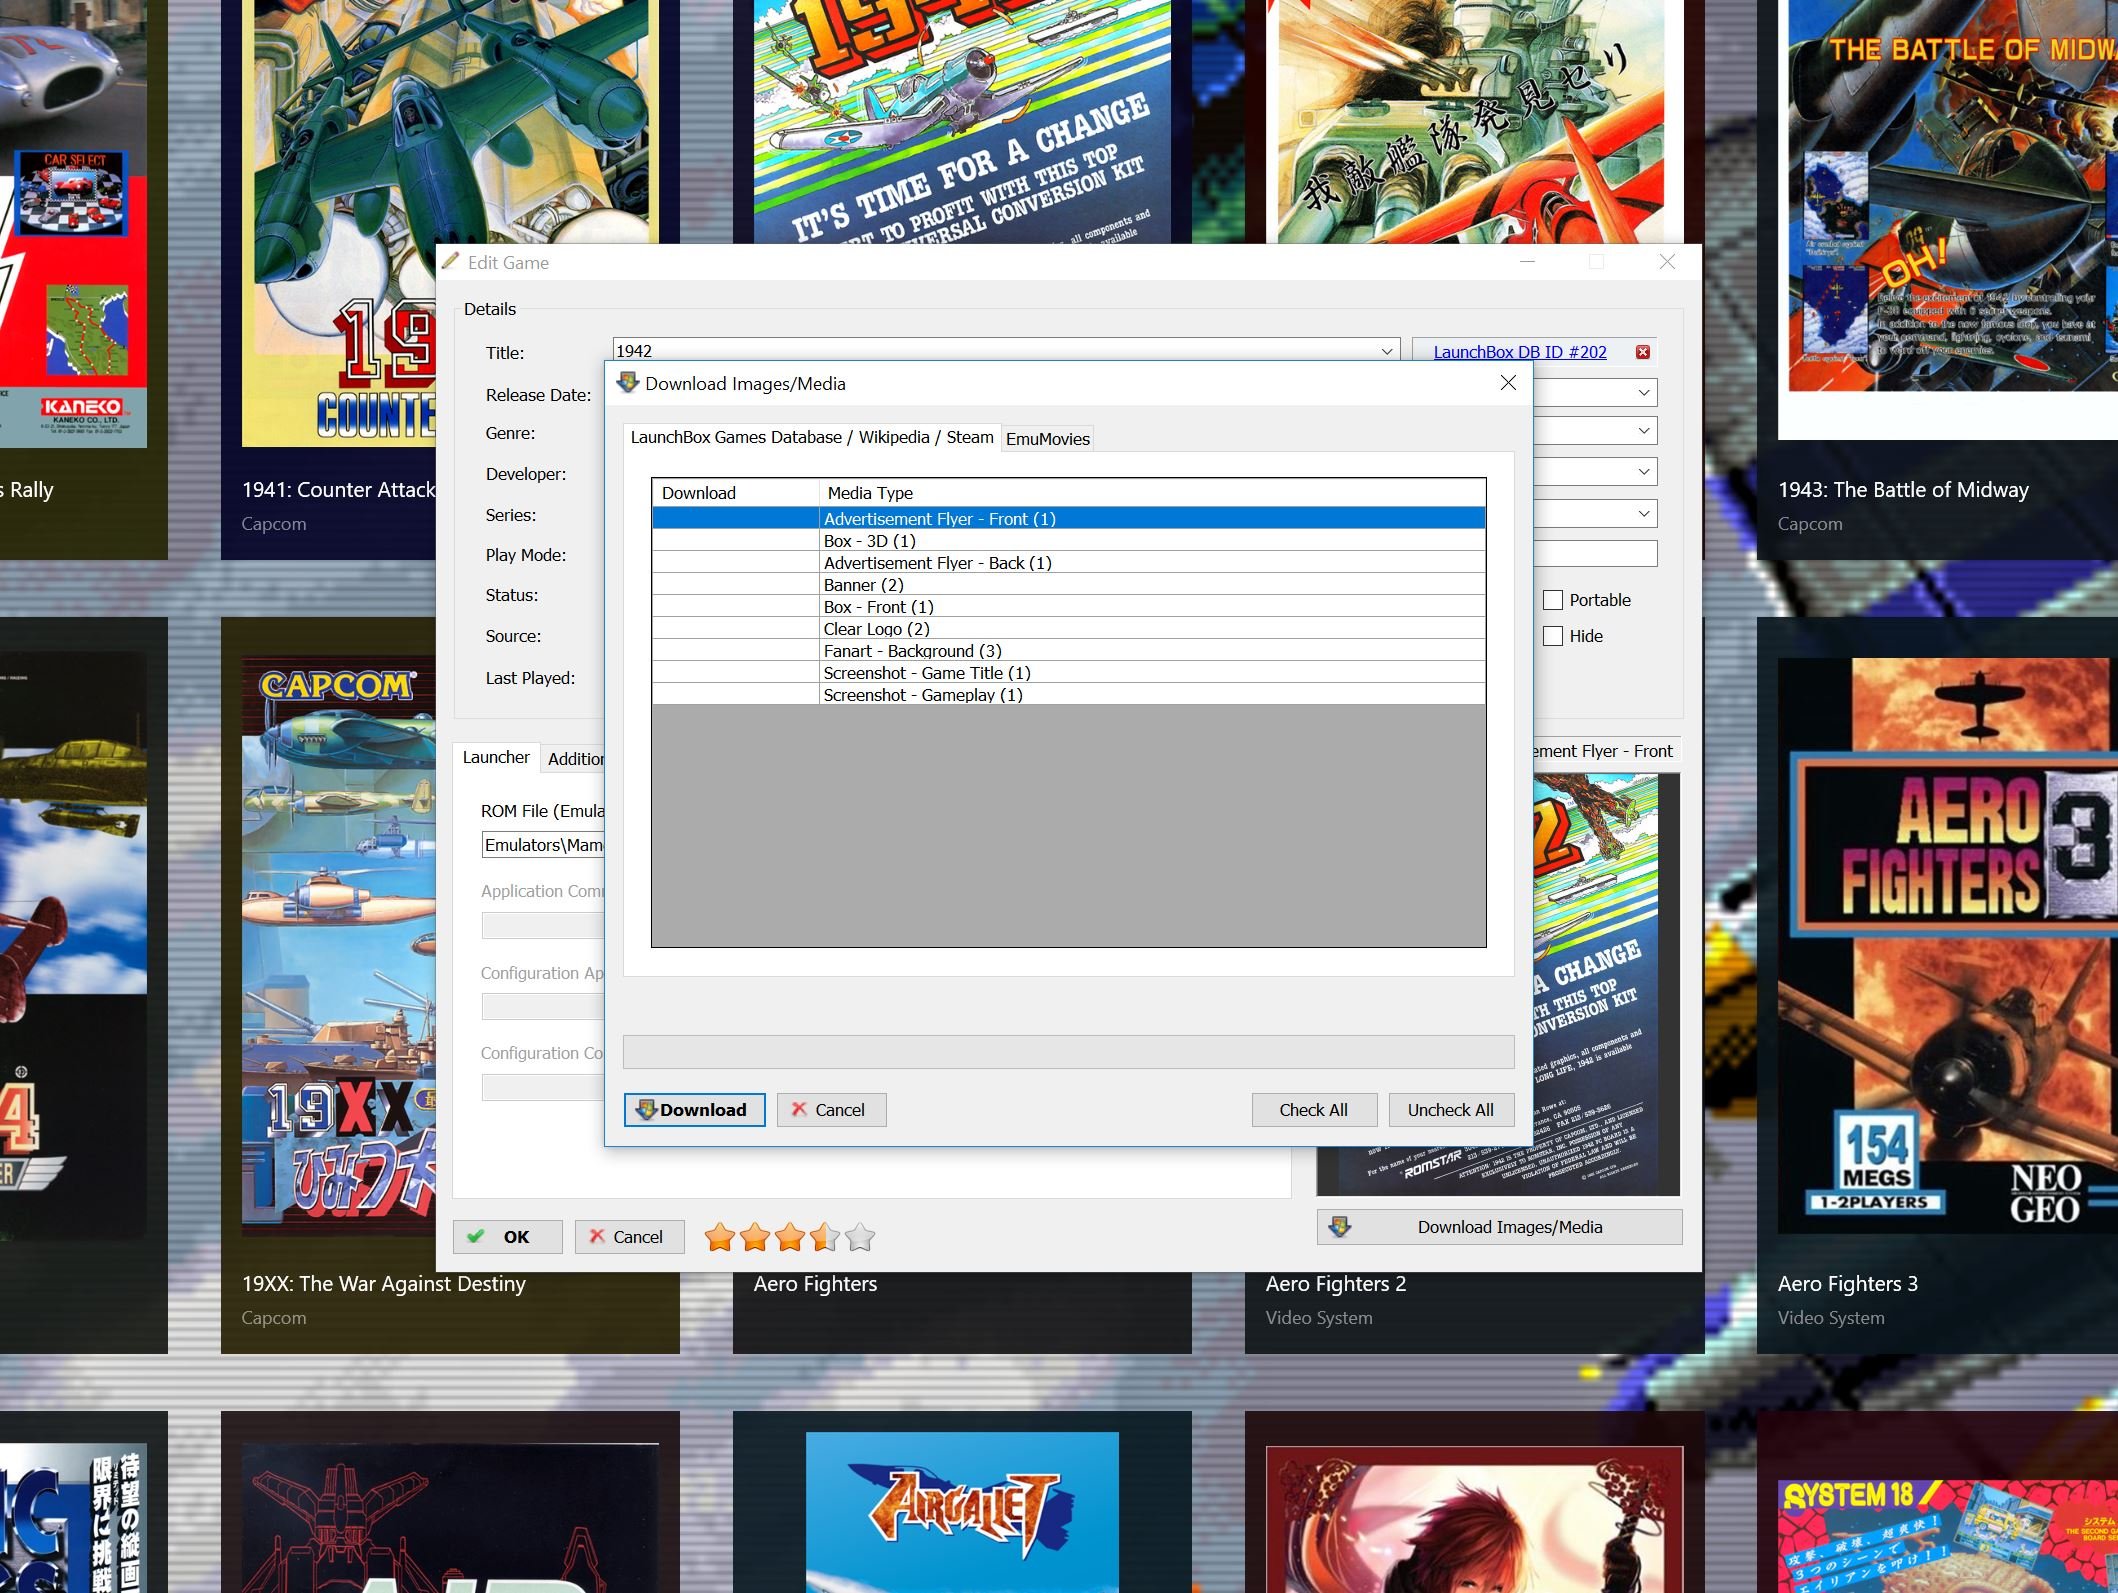
Task: Set rating with the first gold star
Action: 720,1237
